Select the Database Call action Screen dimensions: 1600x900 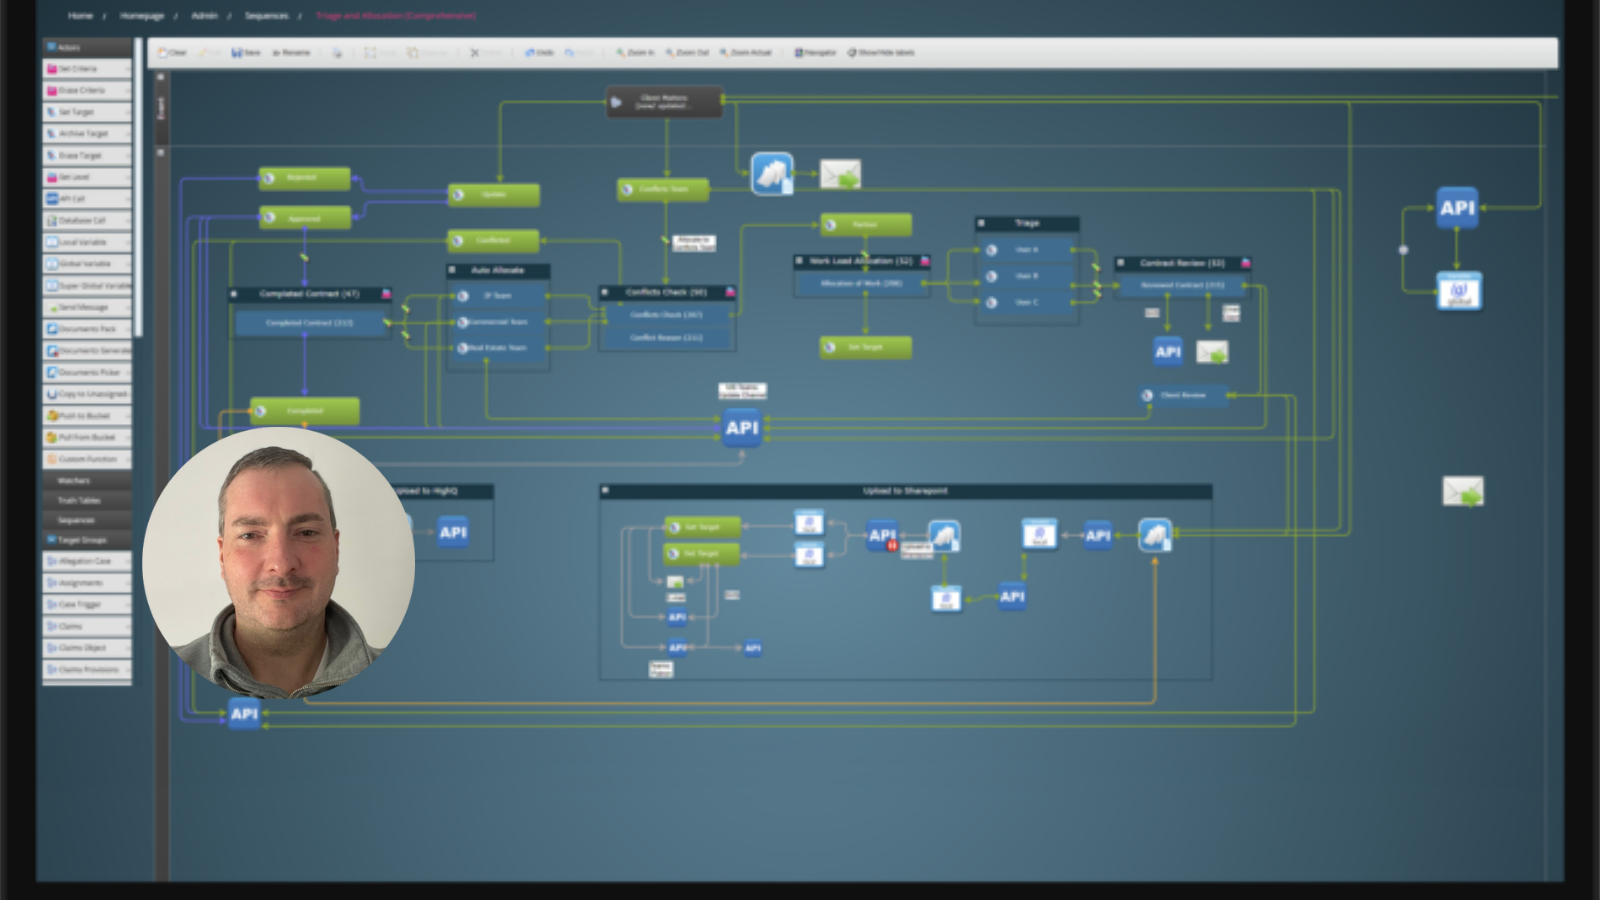point(86,221)
